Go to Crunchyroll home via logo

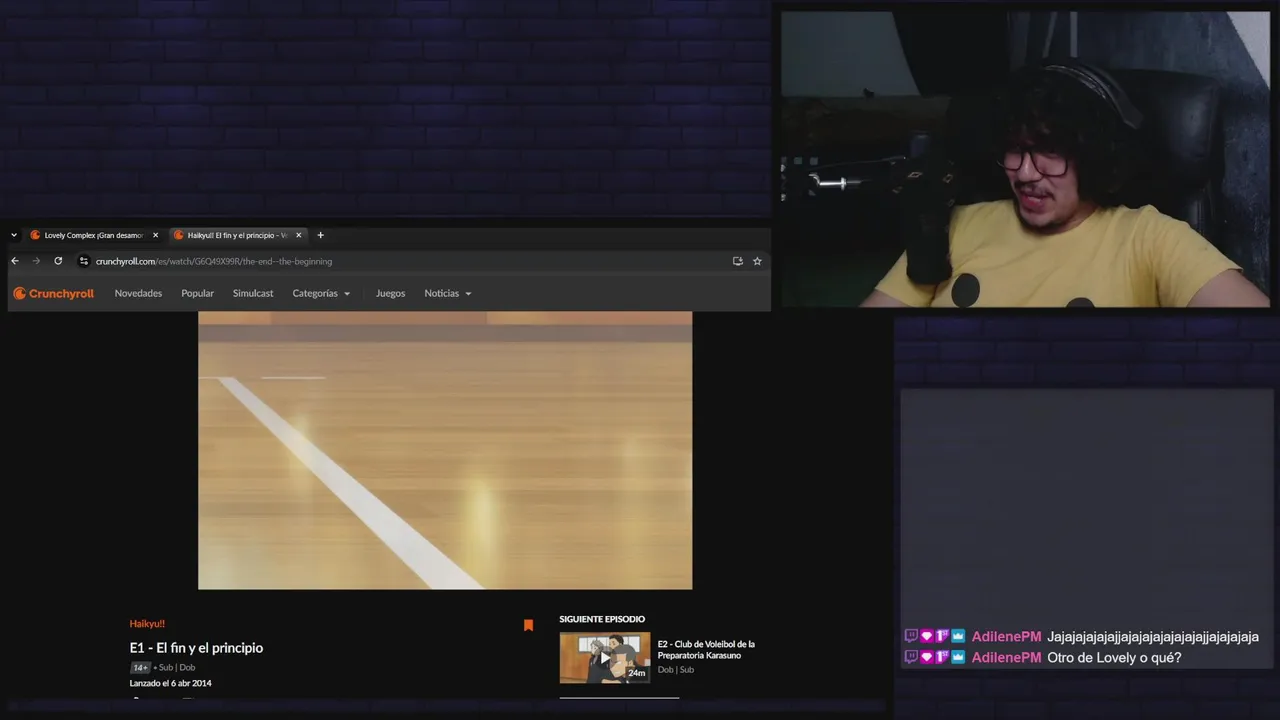point(53,293)
